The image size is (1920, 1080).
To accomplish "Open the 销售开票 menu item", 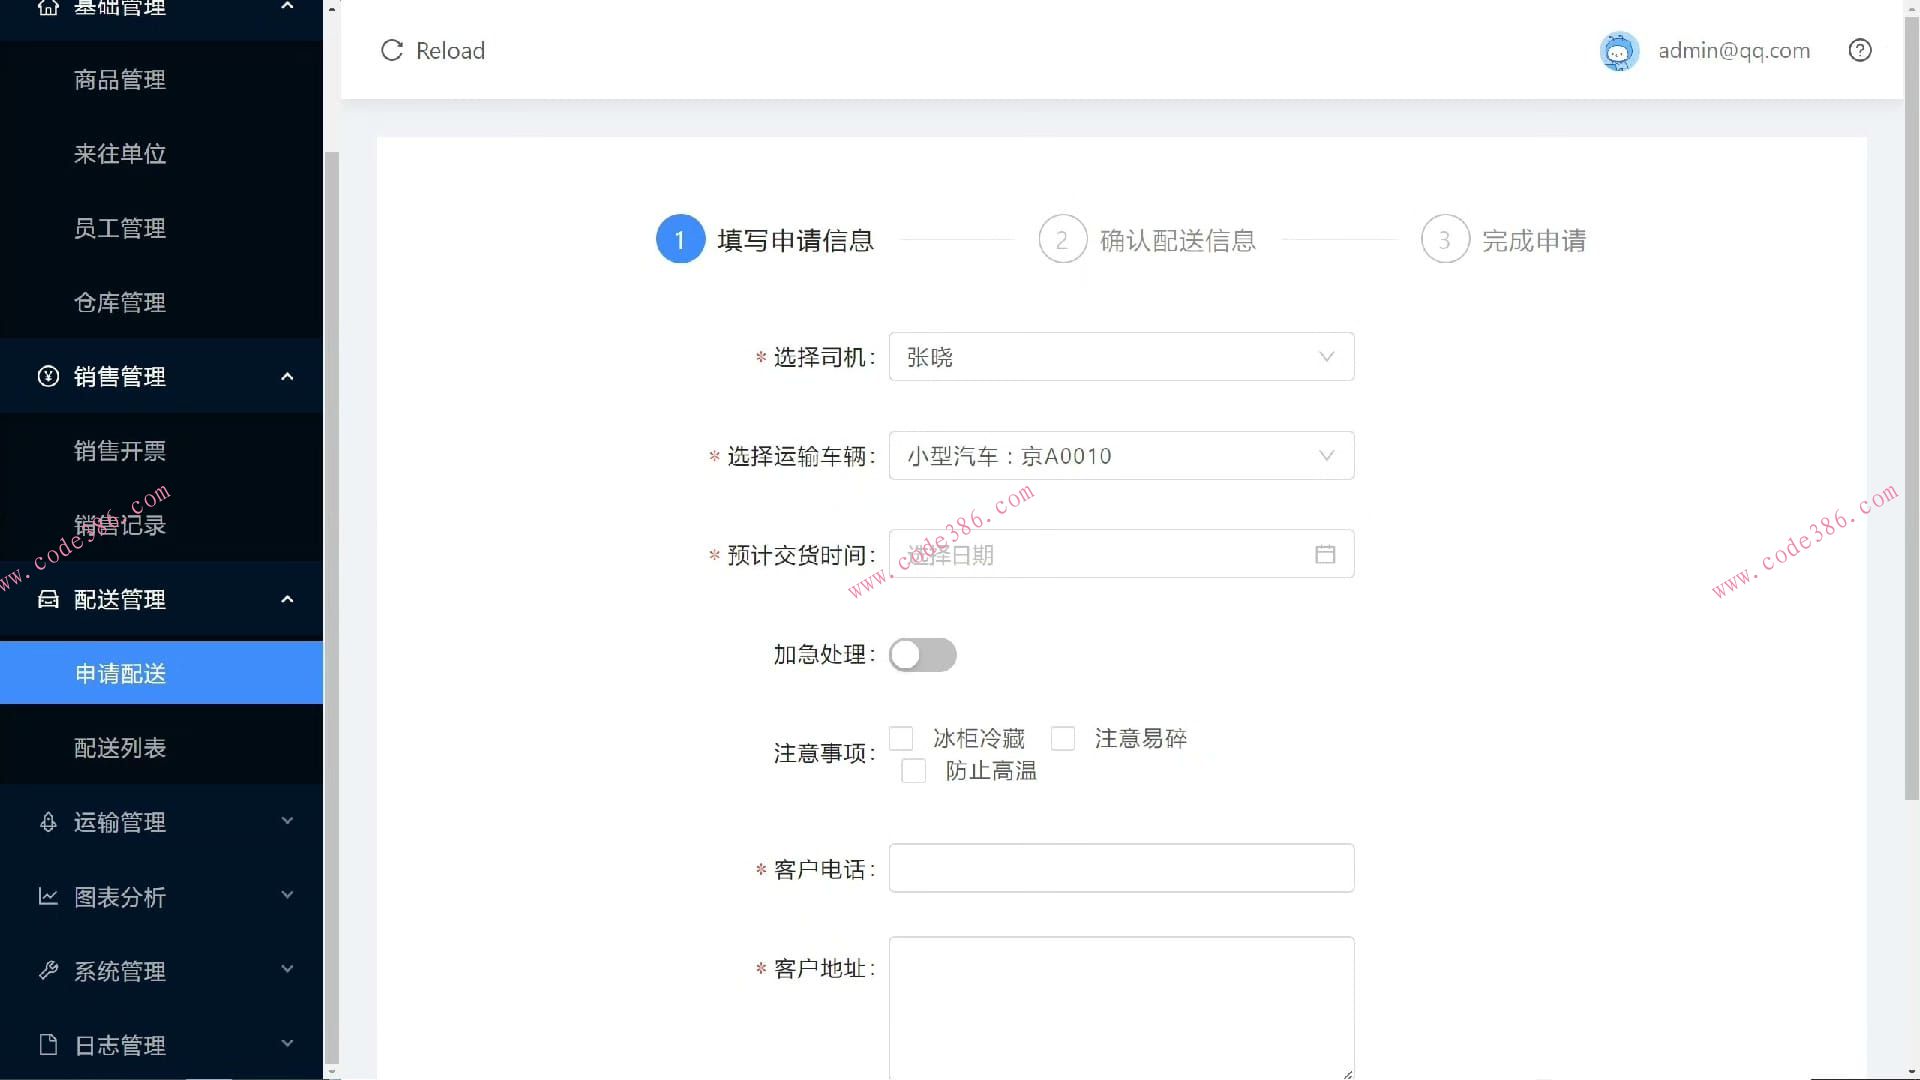I will click(x=119, y=450).
